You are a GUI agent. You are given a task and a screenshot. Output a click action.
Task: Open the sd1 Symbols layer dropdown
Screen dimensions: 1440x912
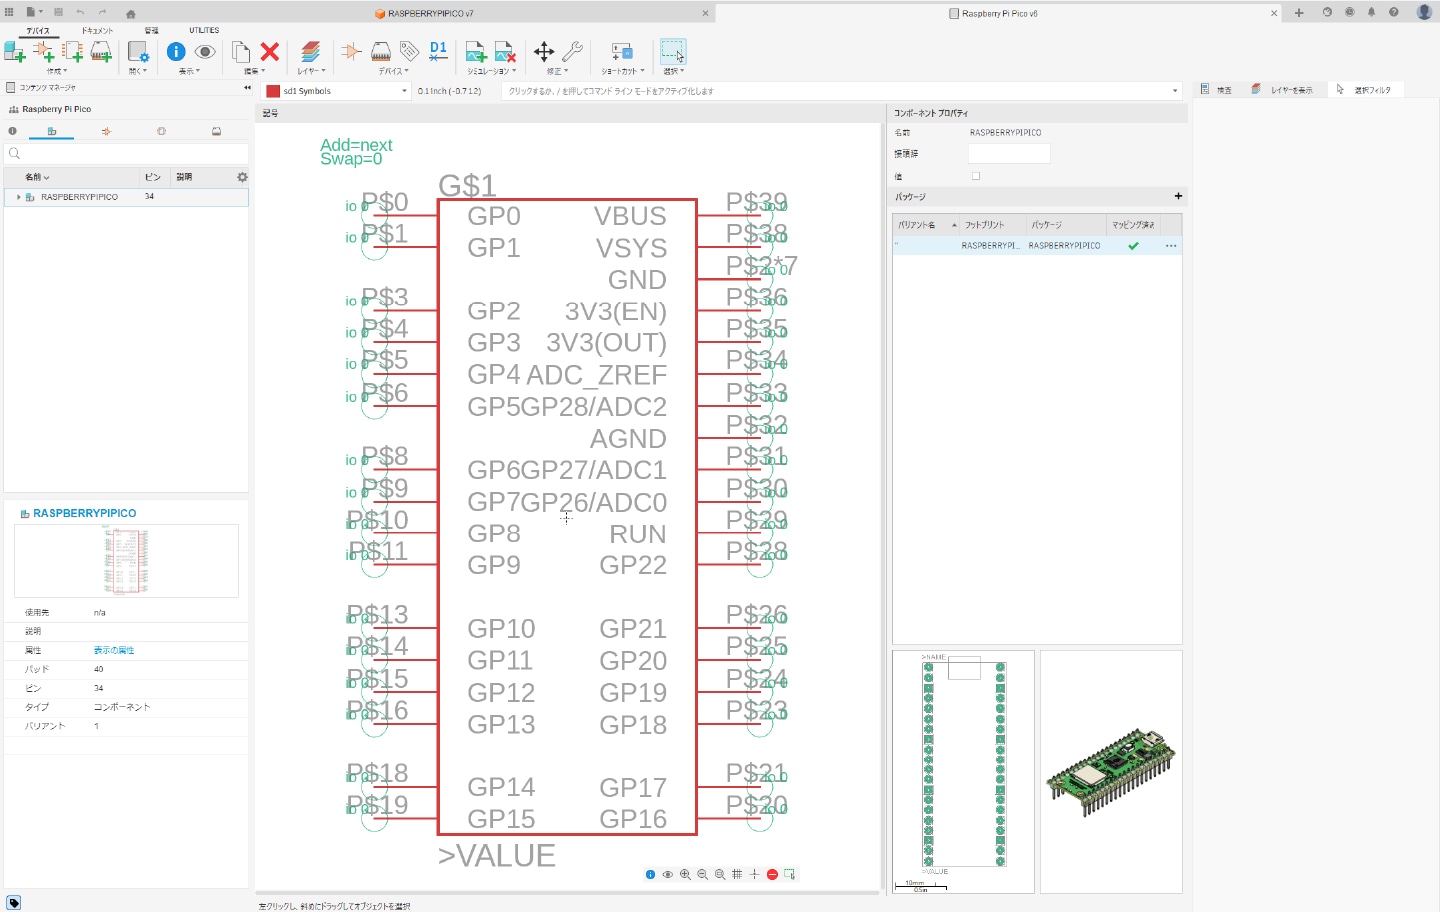(x=404, y=91)
